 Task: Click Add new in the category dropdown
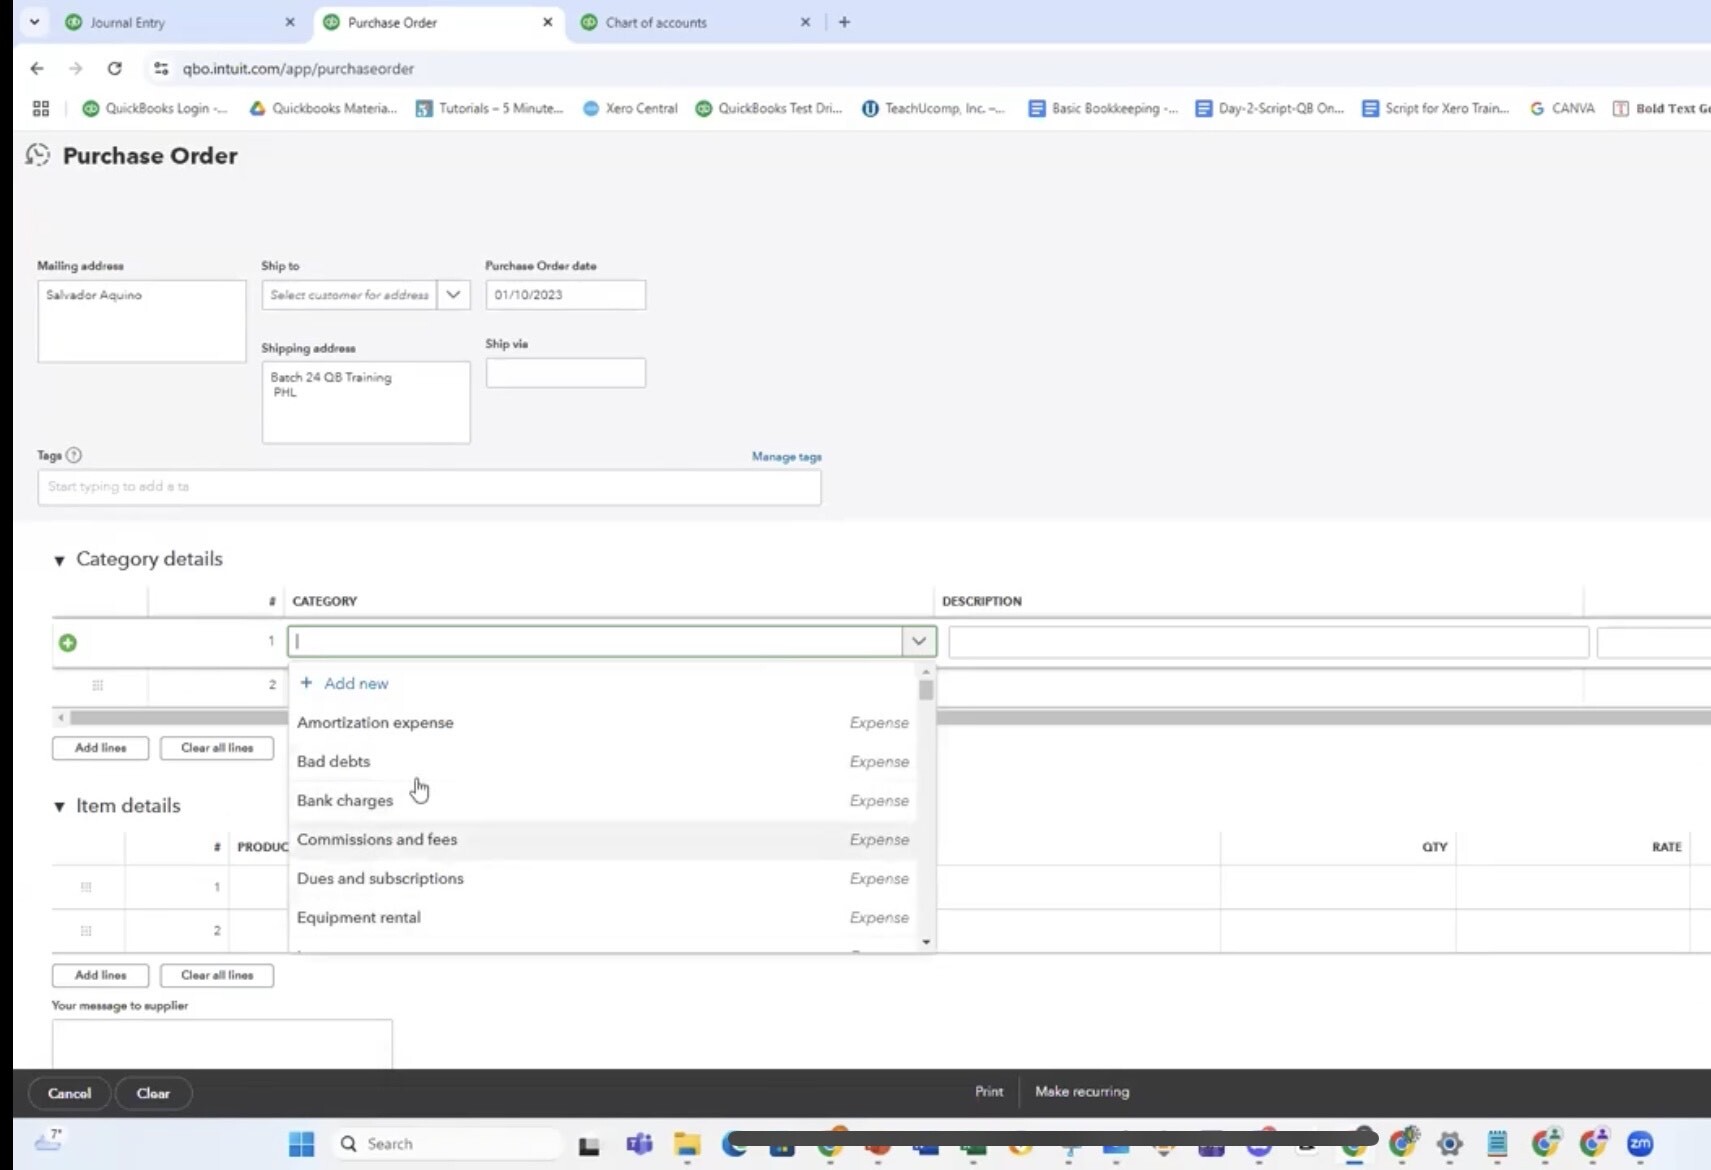(345, 683)
